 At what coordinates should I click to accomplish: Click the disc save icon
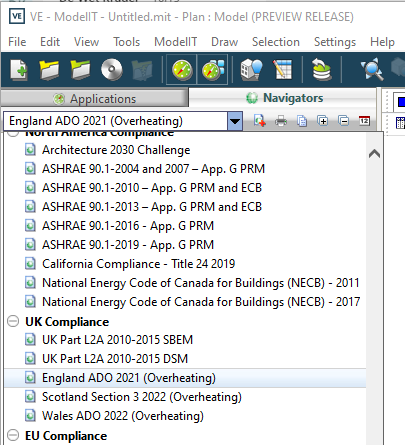[112, 70]
